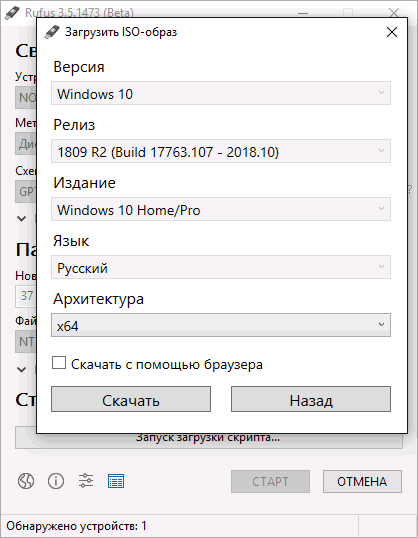
Task: Open the Архитектура dropdown showing x64
Action: coord(221,325)
